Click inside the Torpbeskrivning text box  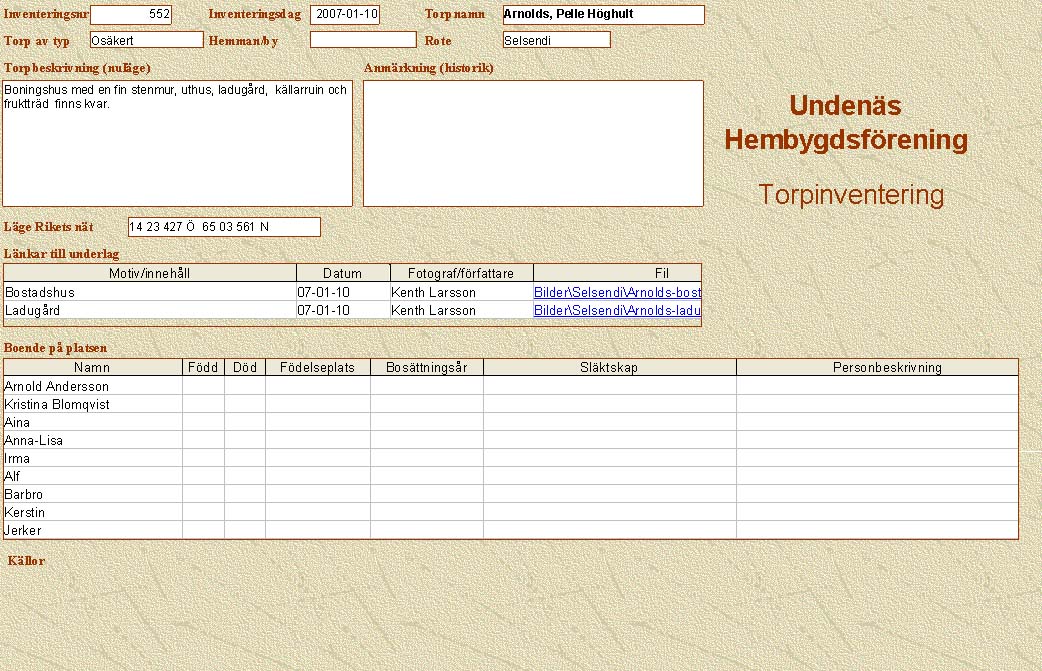[178, 150]
